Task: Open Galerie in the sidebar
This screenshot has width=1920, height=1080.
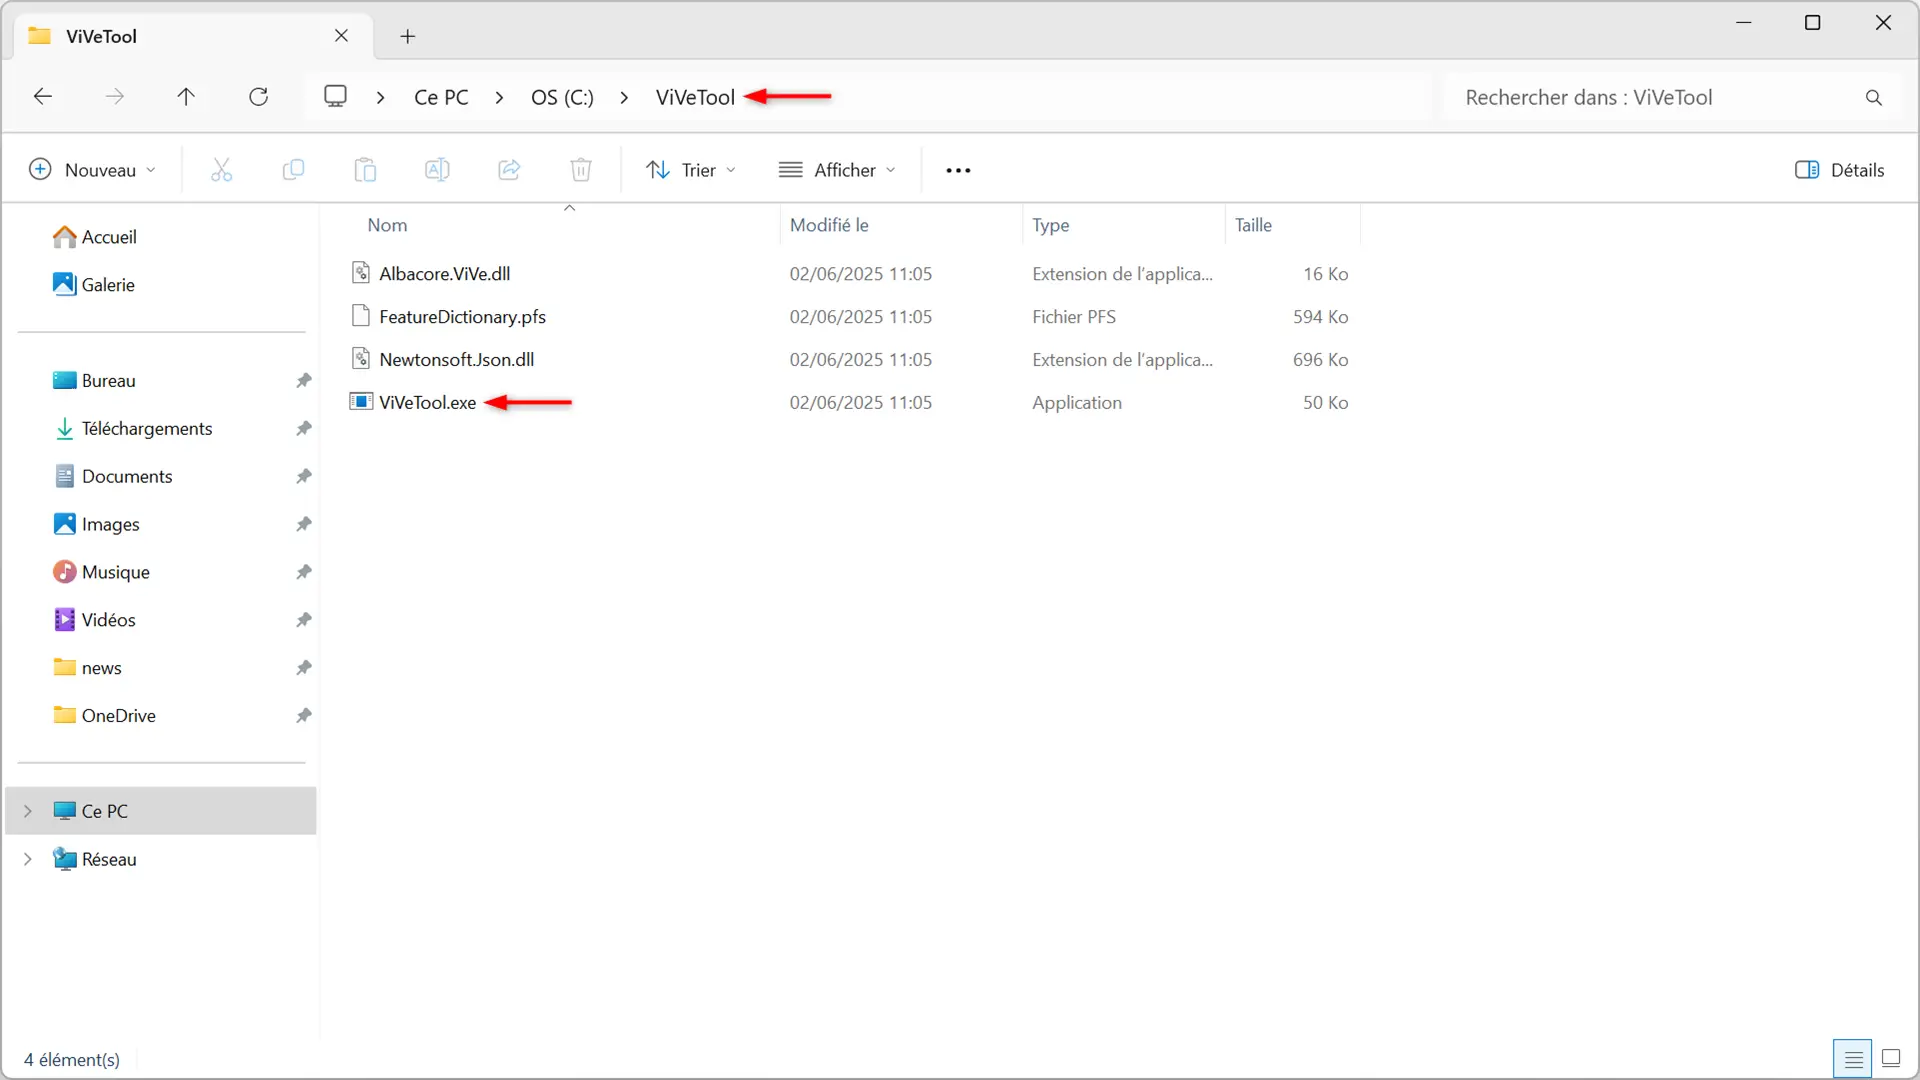Action: coord(108,285)
